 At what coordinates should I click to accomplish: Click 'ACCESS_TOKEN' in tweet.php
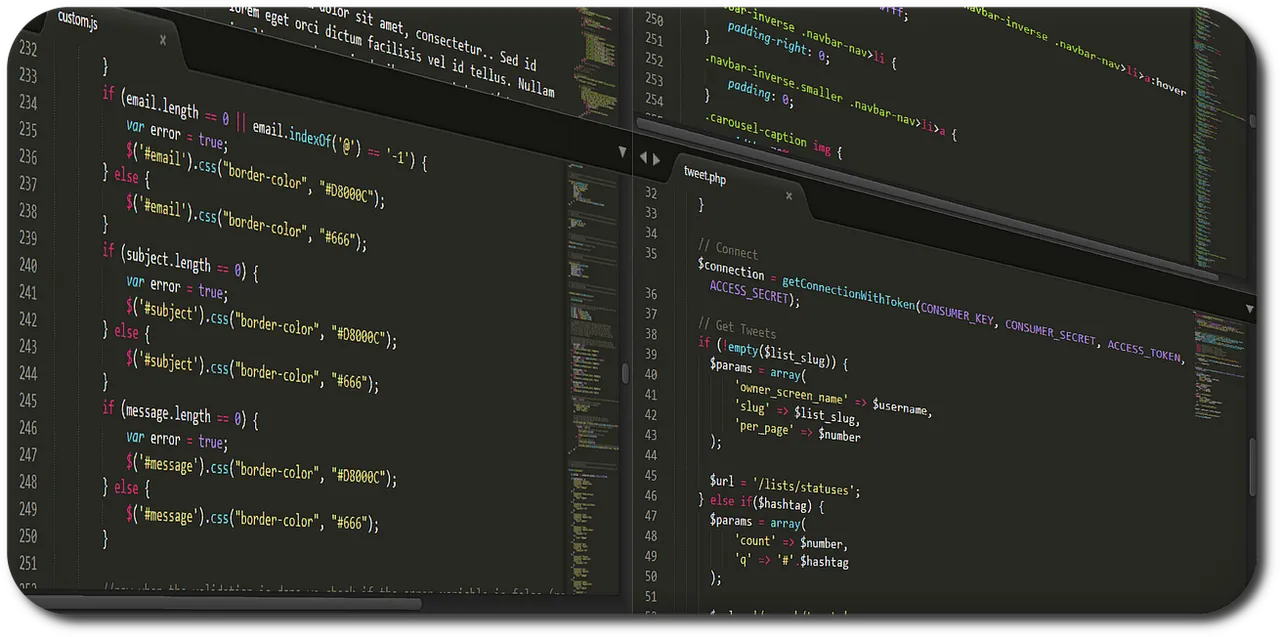click(1144, 350)
